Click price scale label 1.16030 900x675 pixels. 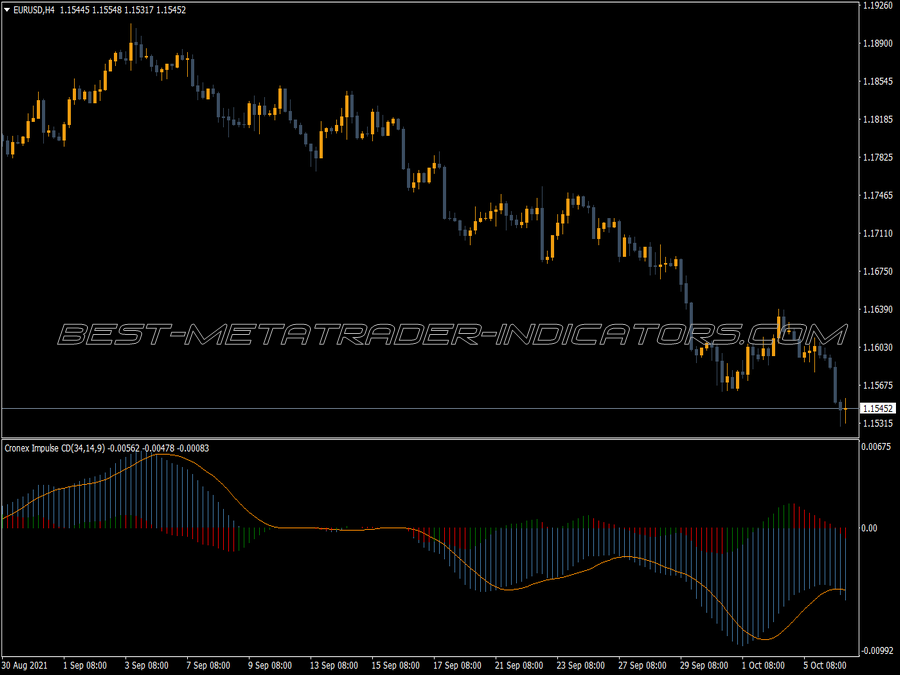coord(878,347)
